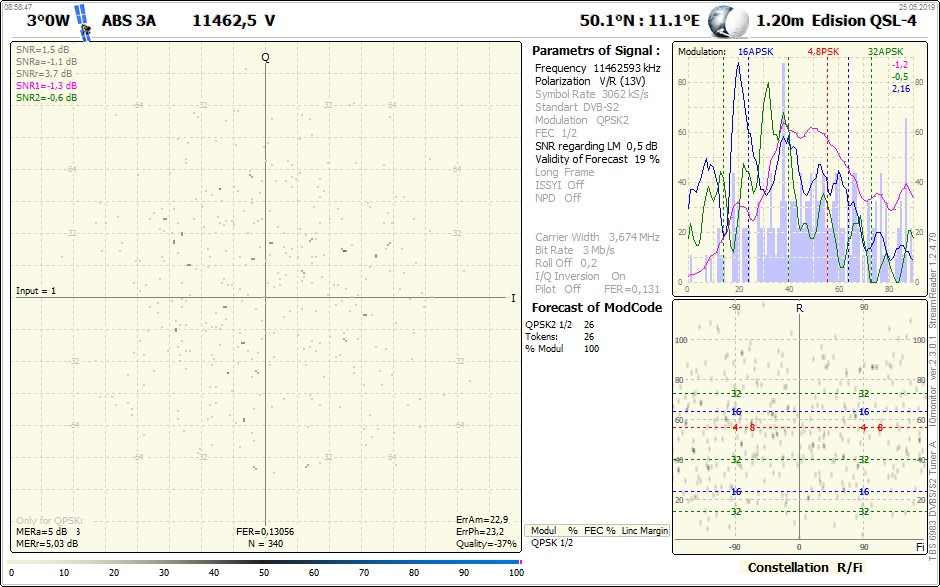This screenshot has height=587, width=940.
Task: Click the globe icon near the coordinates
Action: tap(728, 22)
